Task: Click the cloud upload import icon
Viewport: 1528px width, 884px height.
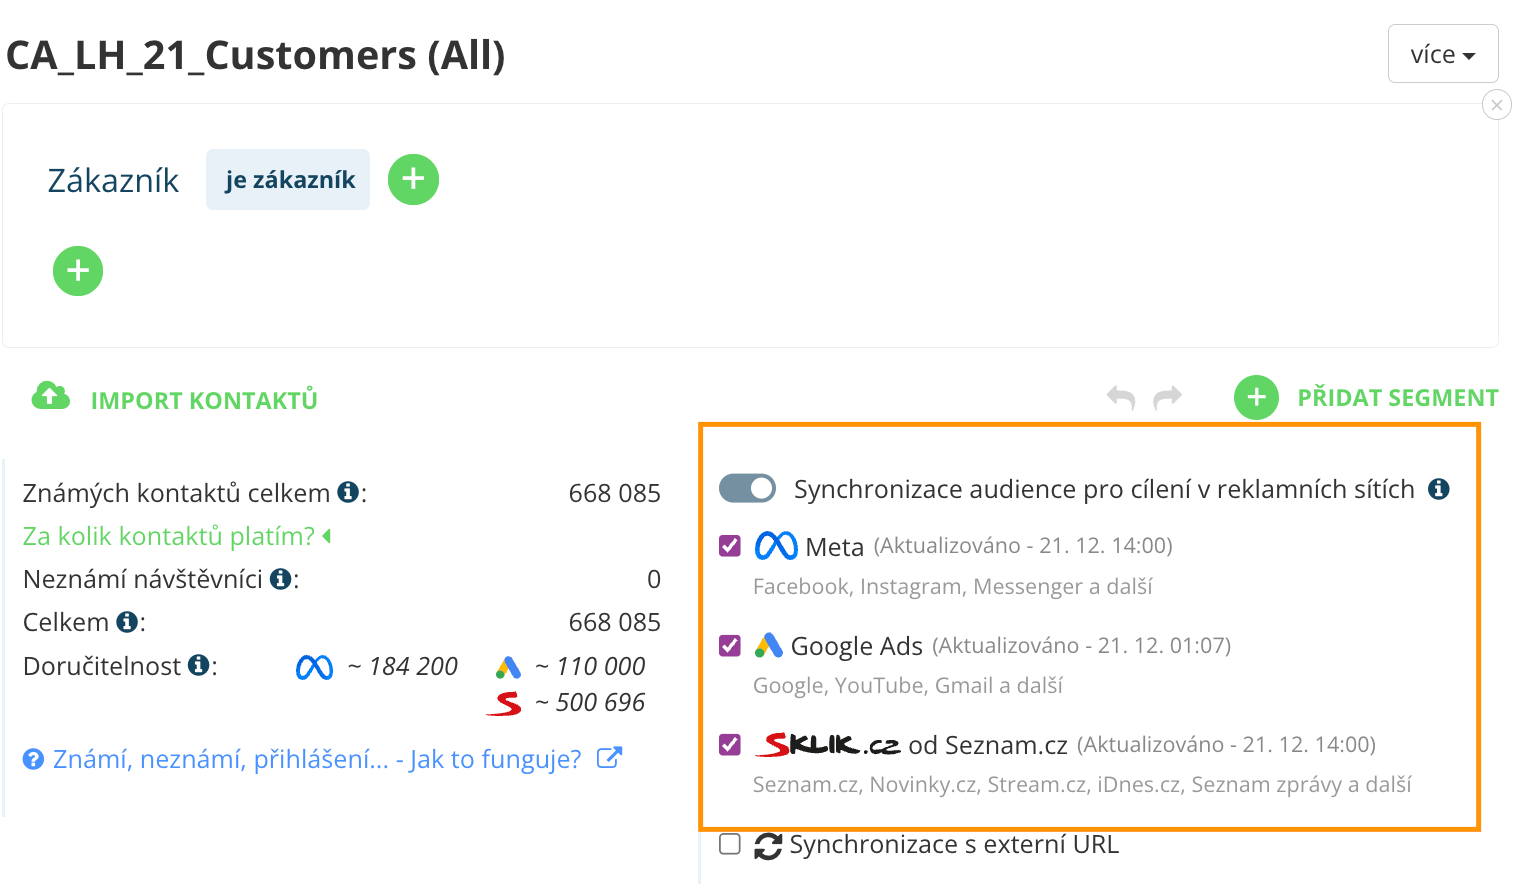Action: [x=51, y=397]
